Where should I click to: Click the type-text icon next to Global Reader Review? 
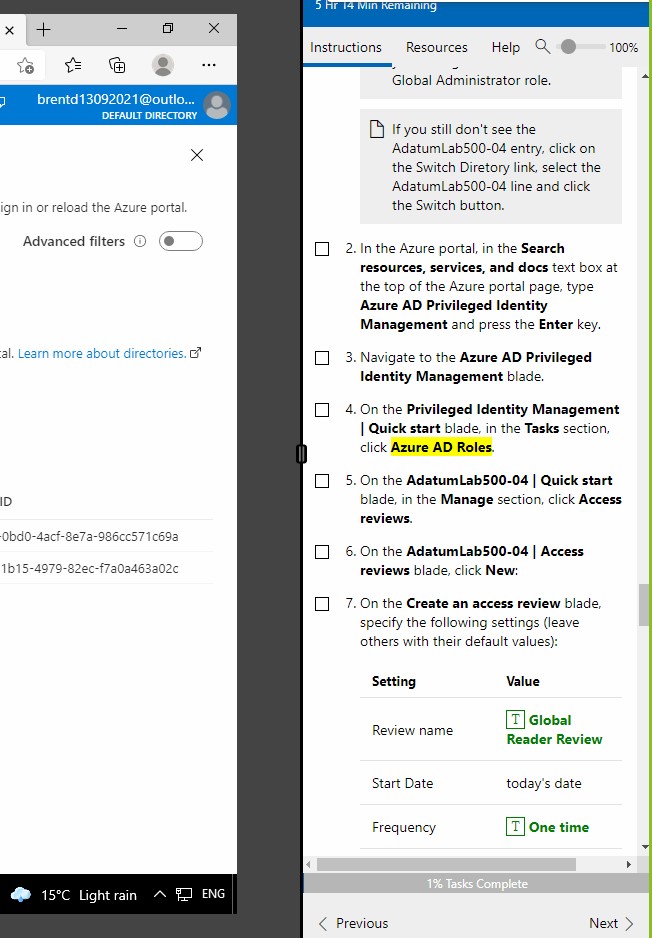pos(515,720)
